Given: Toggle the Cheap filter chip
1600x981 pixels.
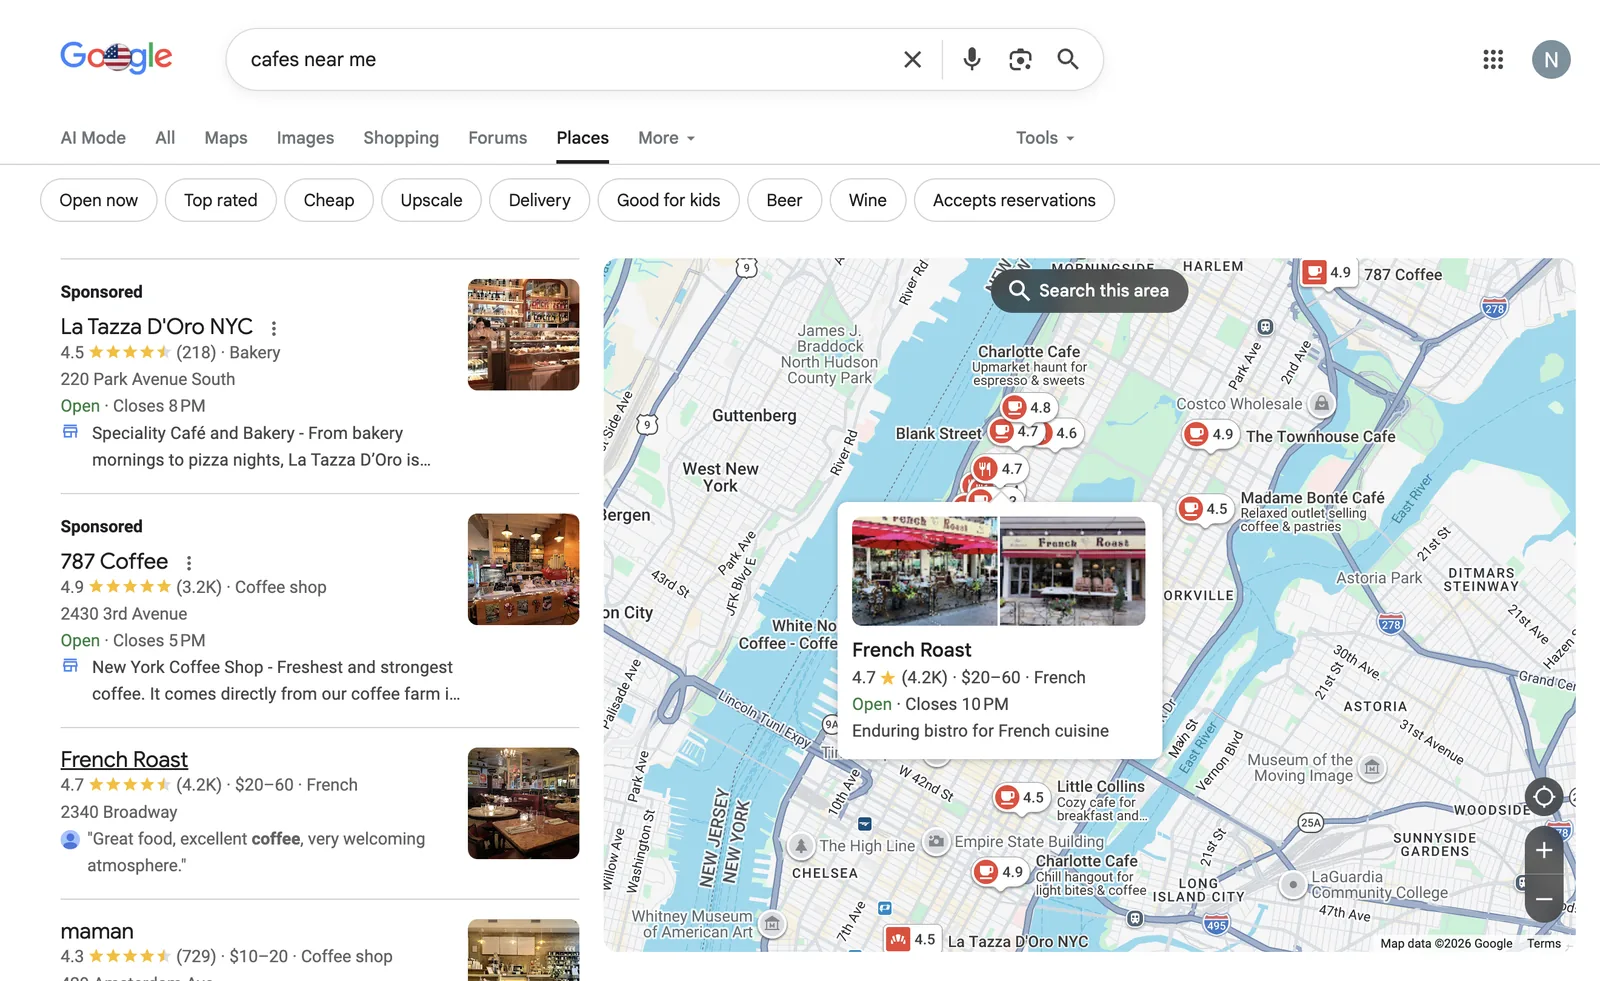Looking at the screenshot, I should [329, 200].
